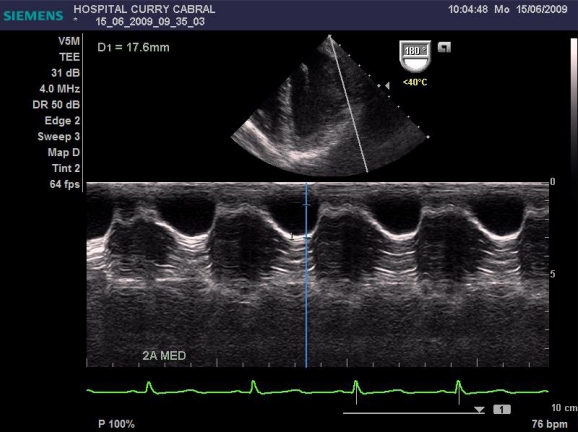Select the Edge 2 parameter
Image resolution: width=578 pixels, height=432 pixels.
(x=62, y=121)
